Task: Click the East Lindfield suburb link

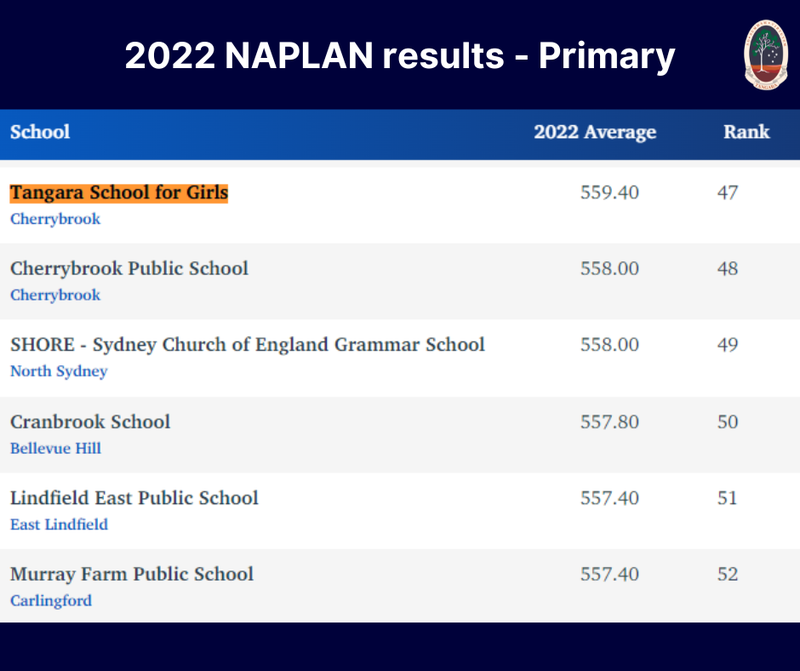Action: pos(59,524)
